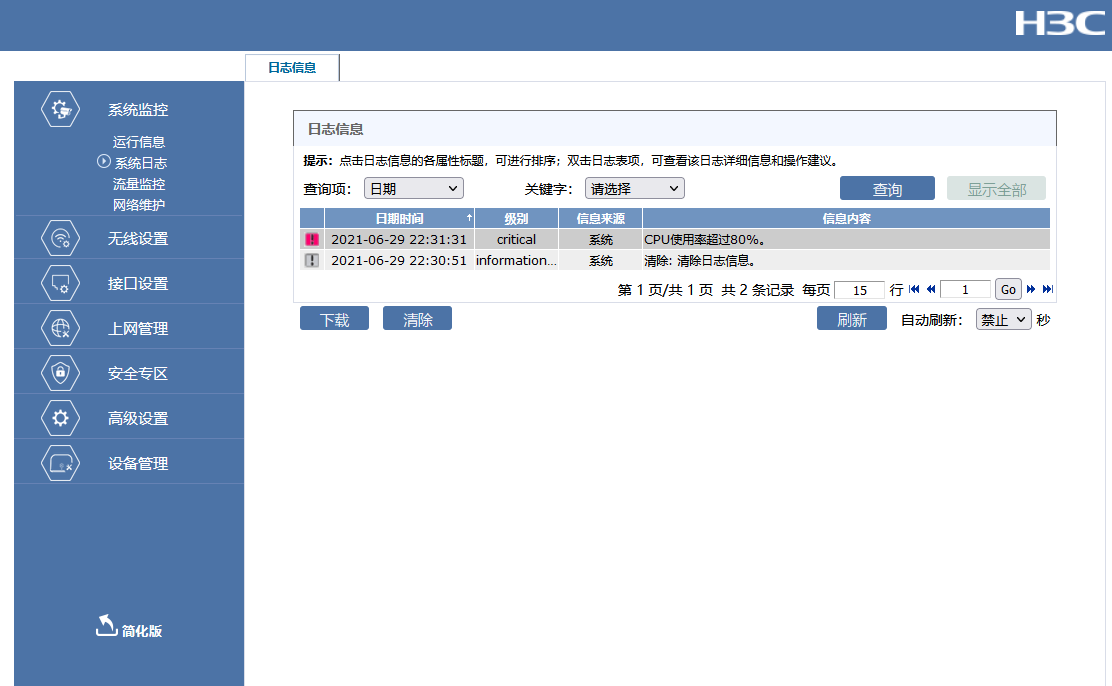This screenshot has height=686, width=1112.
Task: Open the 无线设置 menu
Action: coord(138,238)
